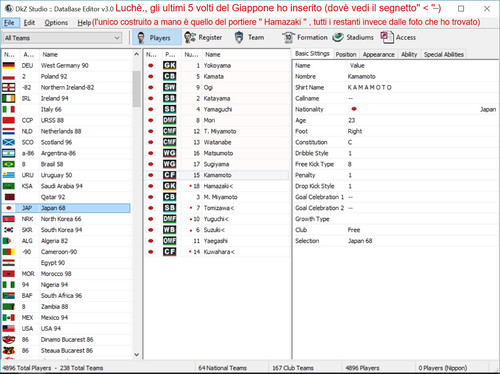Open the File menu
Screen dimensions: 500x374
pyautogui.click(x=9, y=23)
